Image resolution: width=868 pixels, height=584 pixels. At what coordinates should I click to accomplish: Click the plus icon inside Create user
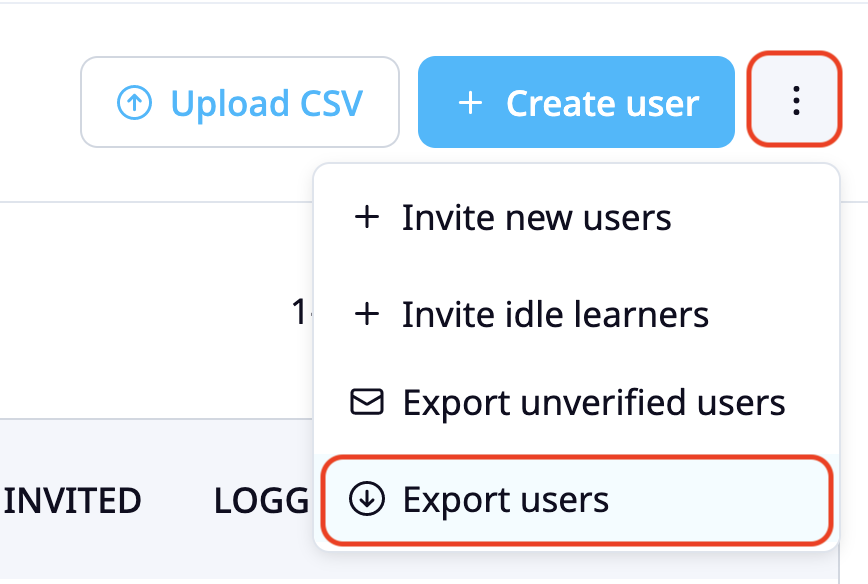tap(470, 103)
